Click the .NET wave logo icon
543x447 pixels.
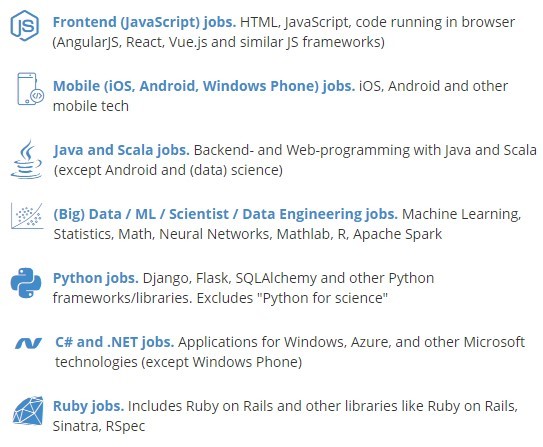(x=28, y=343)
